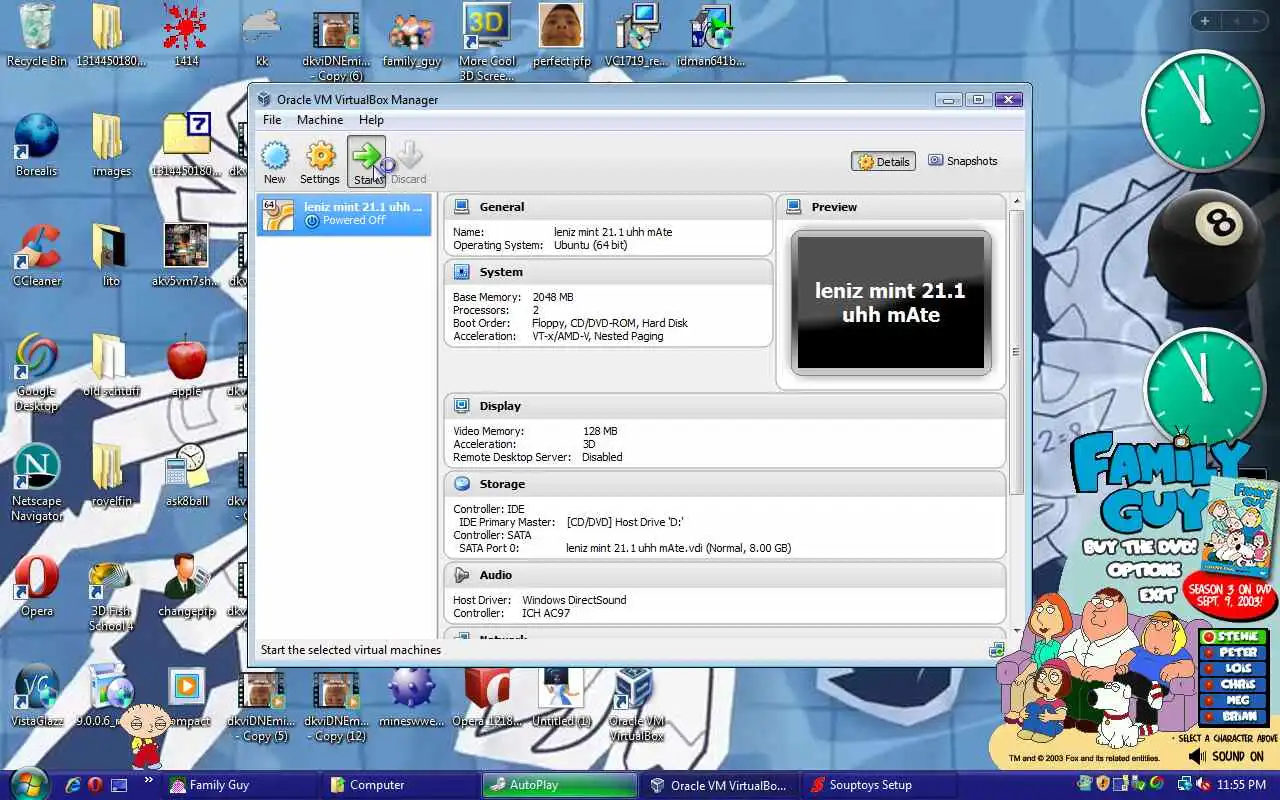Open the File menu in VirtualBox
This screenshot has width=1280, height=800.
[272, 120]
